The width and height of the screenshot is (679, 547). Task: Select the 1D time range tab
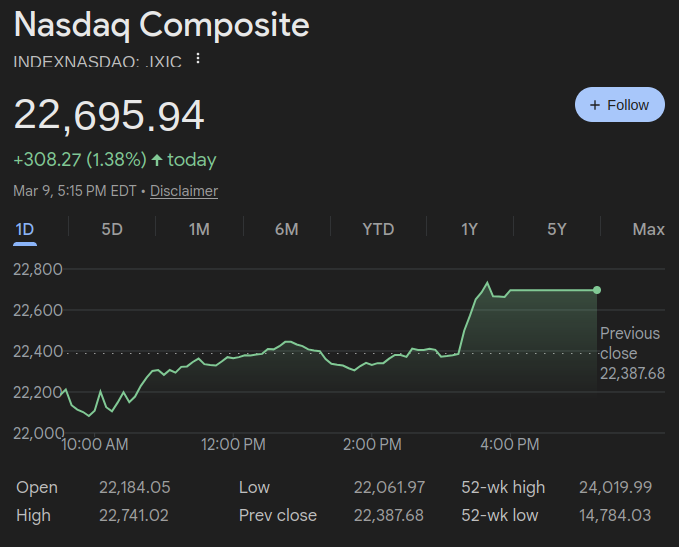point(24,230)
